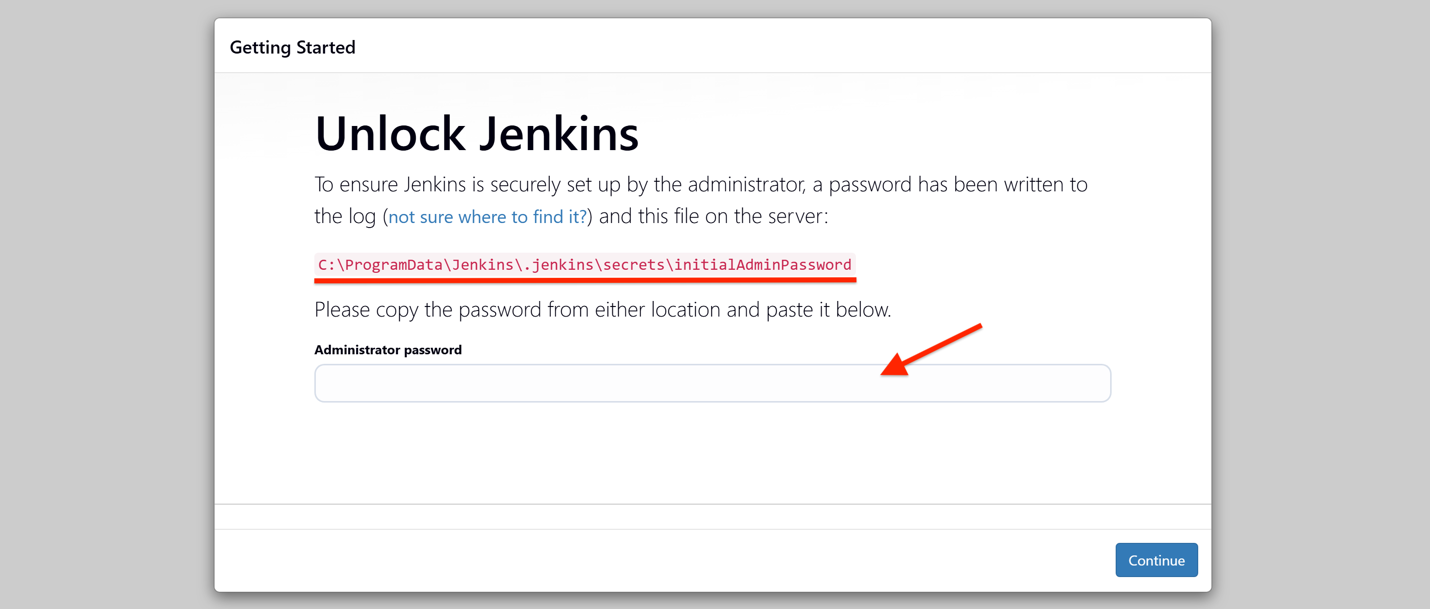Viewport: 1430px width, 609px height.
Task: Click the Continue button
Action: [1156, 561]
